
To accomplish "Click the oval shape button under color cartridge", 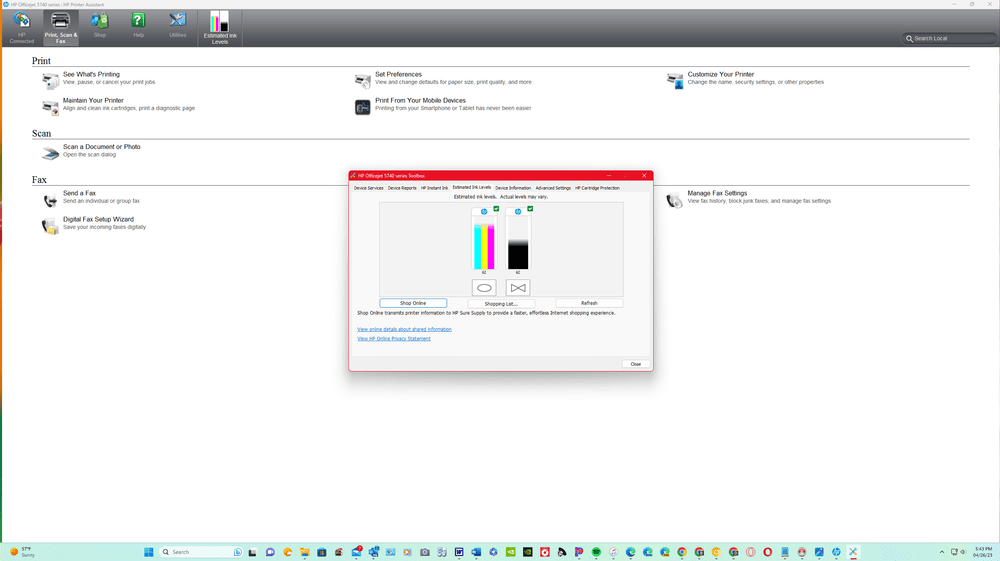I will 484,288.
